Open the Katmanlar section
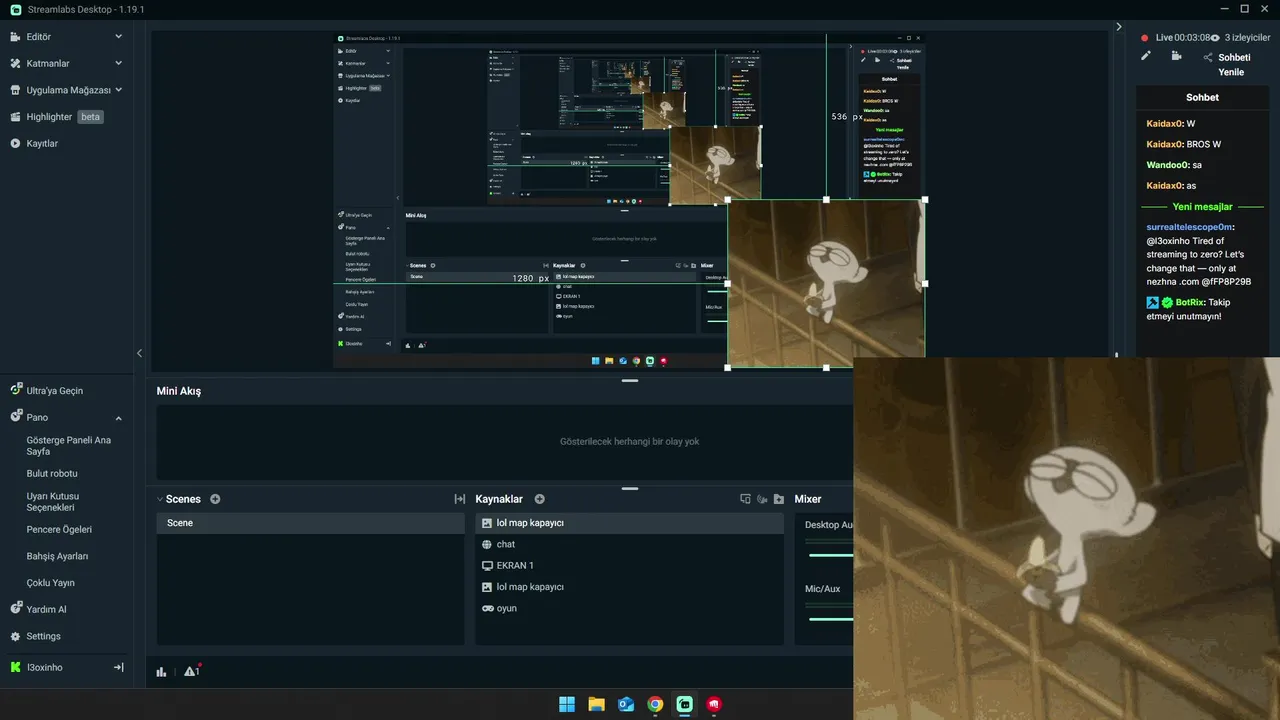 click(48, 63)
